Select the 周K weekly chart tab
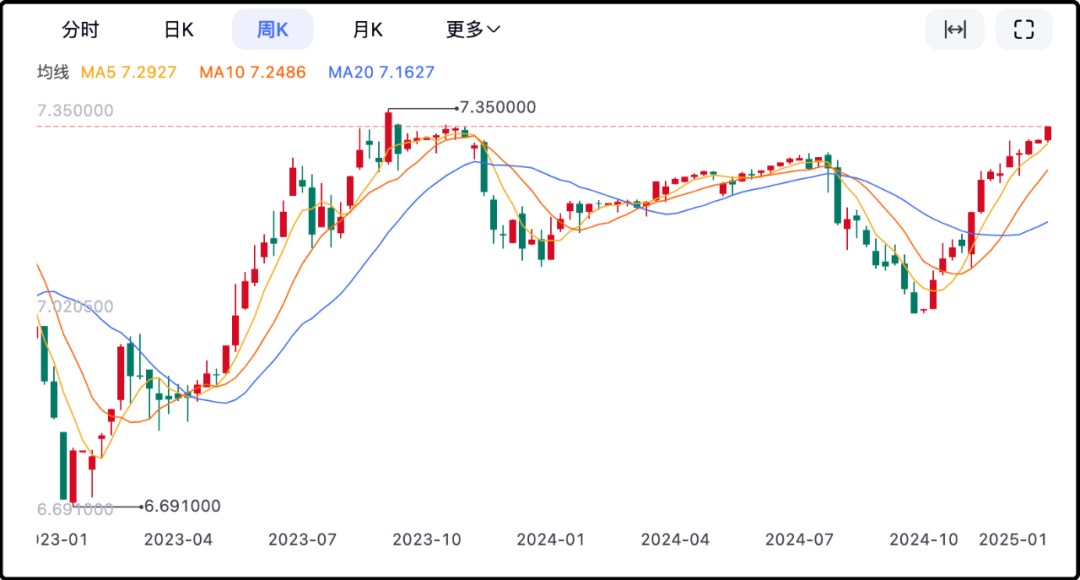The width and height of the screenshot is (1080, 580). point(272,30)
